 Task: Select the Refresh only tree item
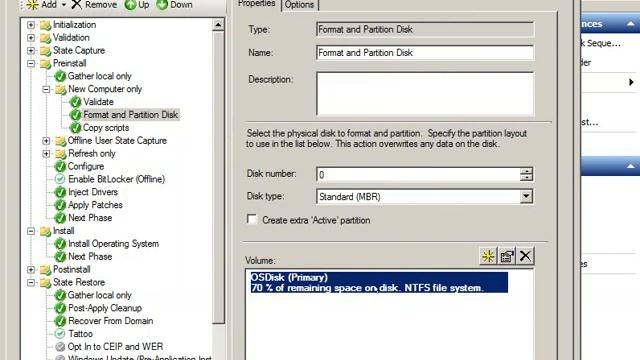[x=92, y=153]
